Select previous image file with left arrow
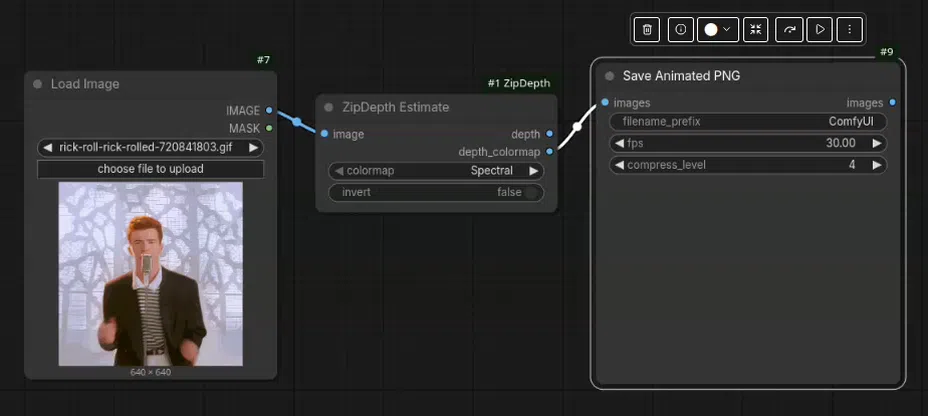Image resolution: width=928 pixels, height=416 pixels. coord(48,147)
